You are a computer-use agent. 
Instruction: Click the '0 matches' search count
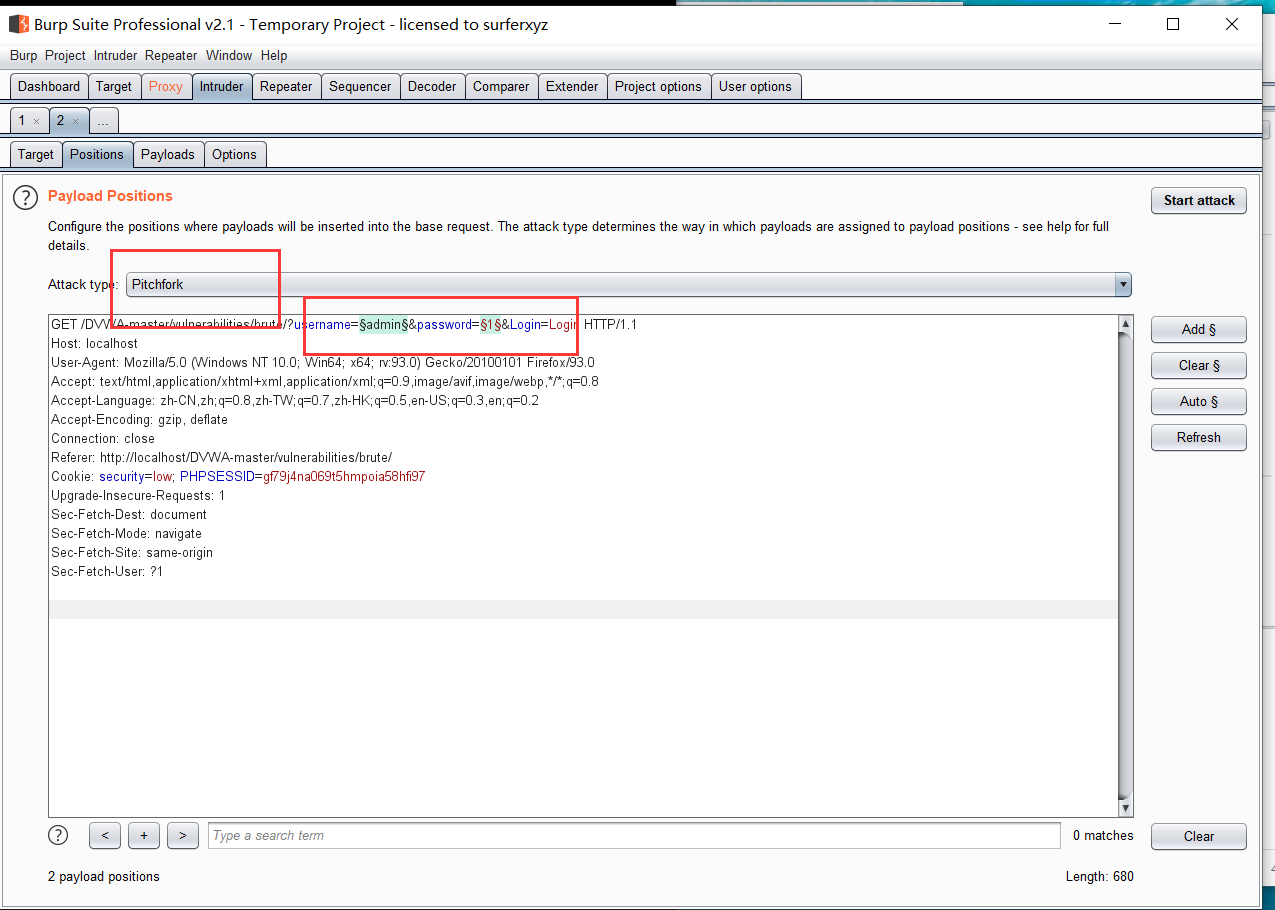point(1103,835)
